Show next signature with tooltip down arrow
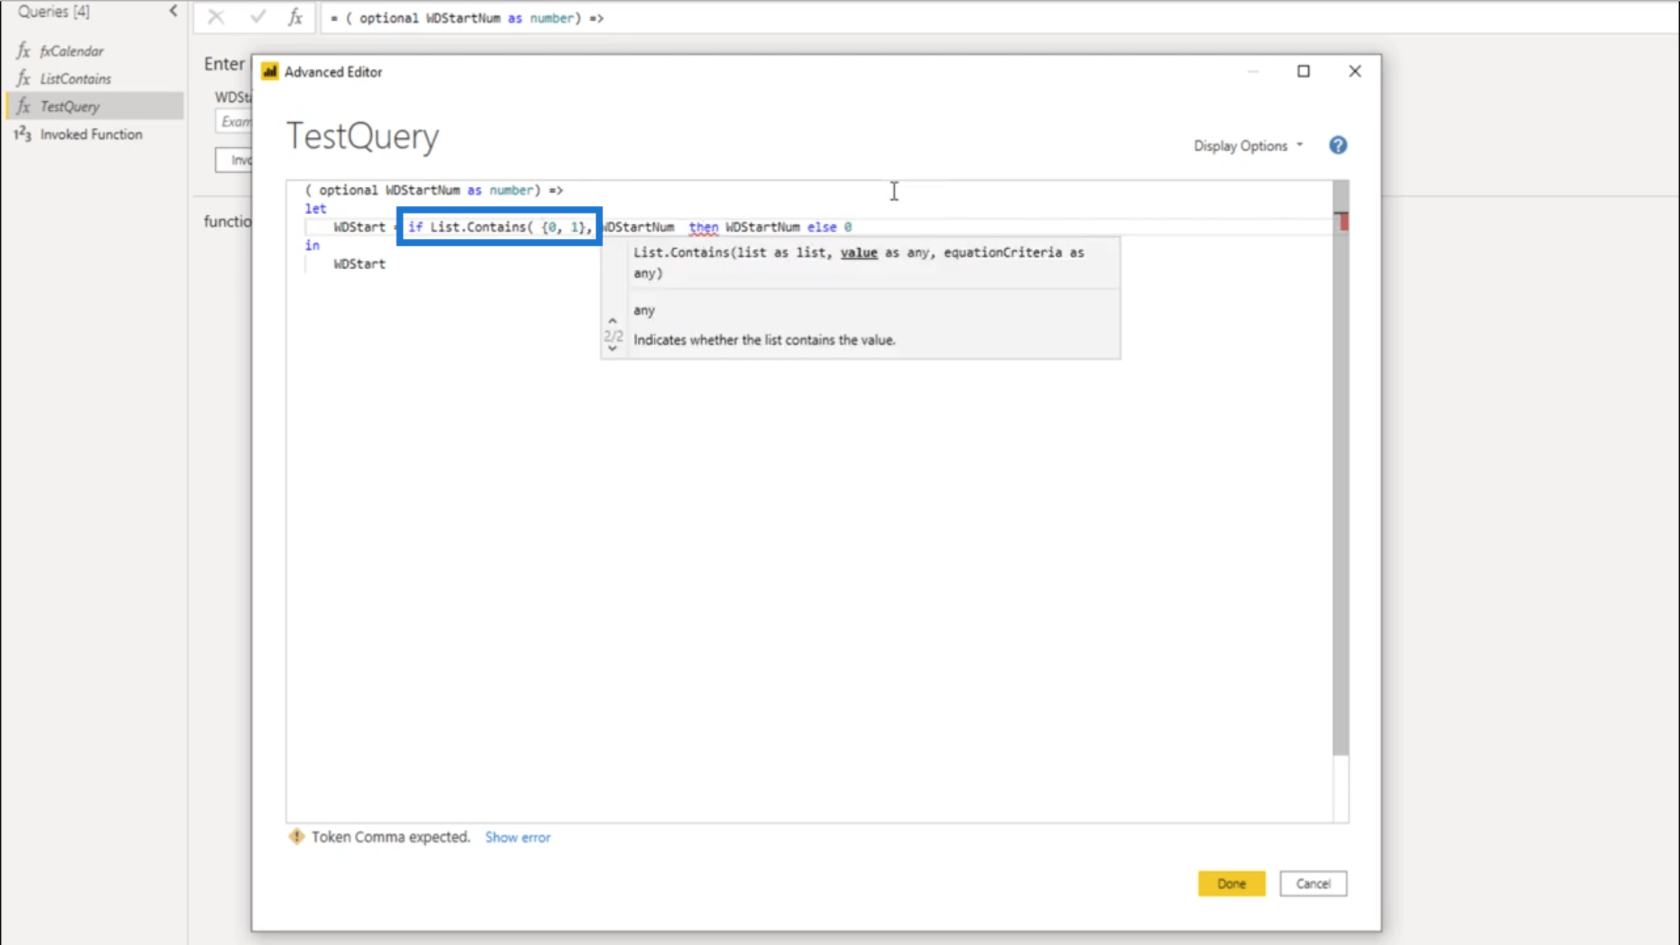 tap(613, 349)
